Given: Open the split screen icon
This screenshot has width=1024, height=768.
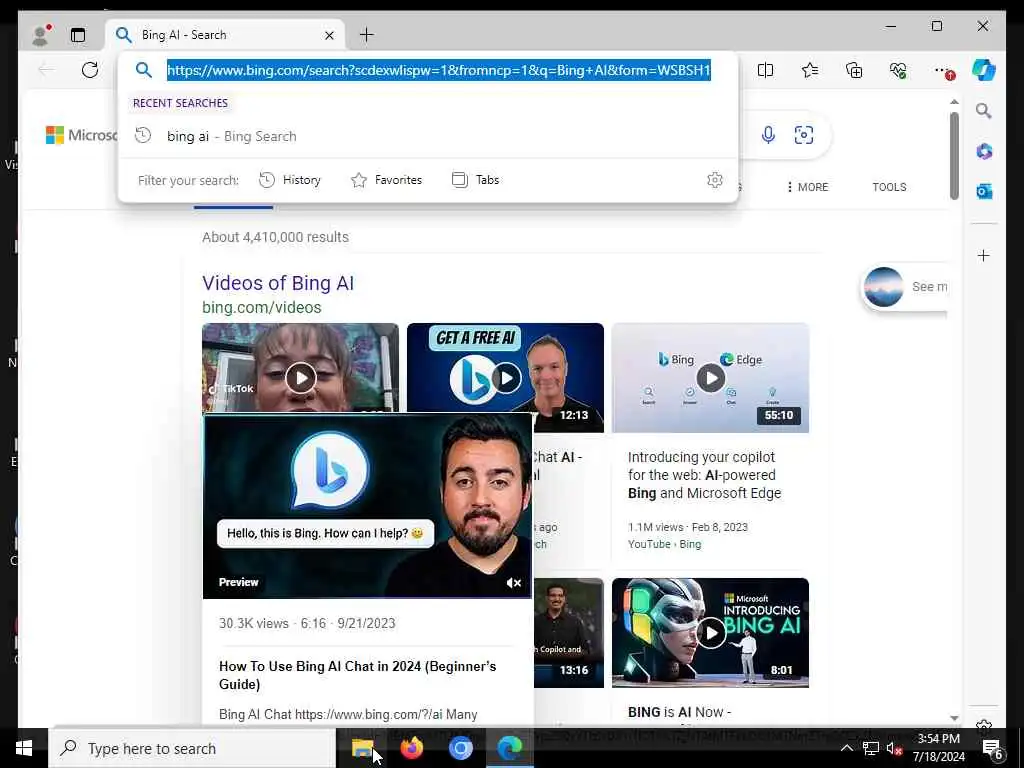Looking at the screenshot, I should (765, 70).
